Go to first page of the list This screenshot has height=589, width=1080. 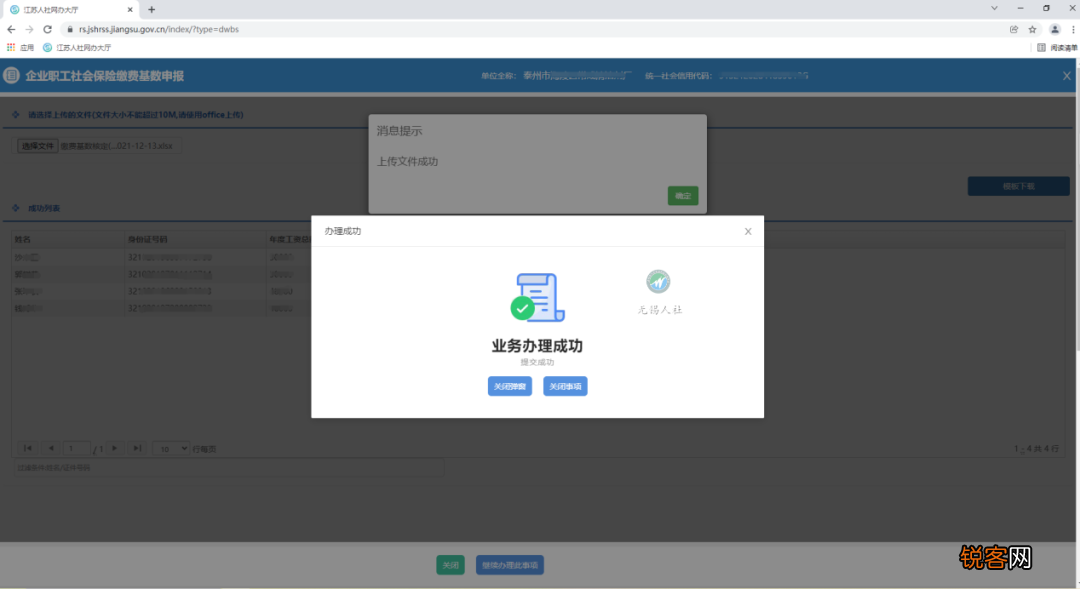pos(27,448)
